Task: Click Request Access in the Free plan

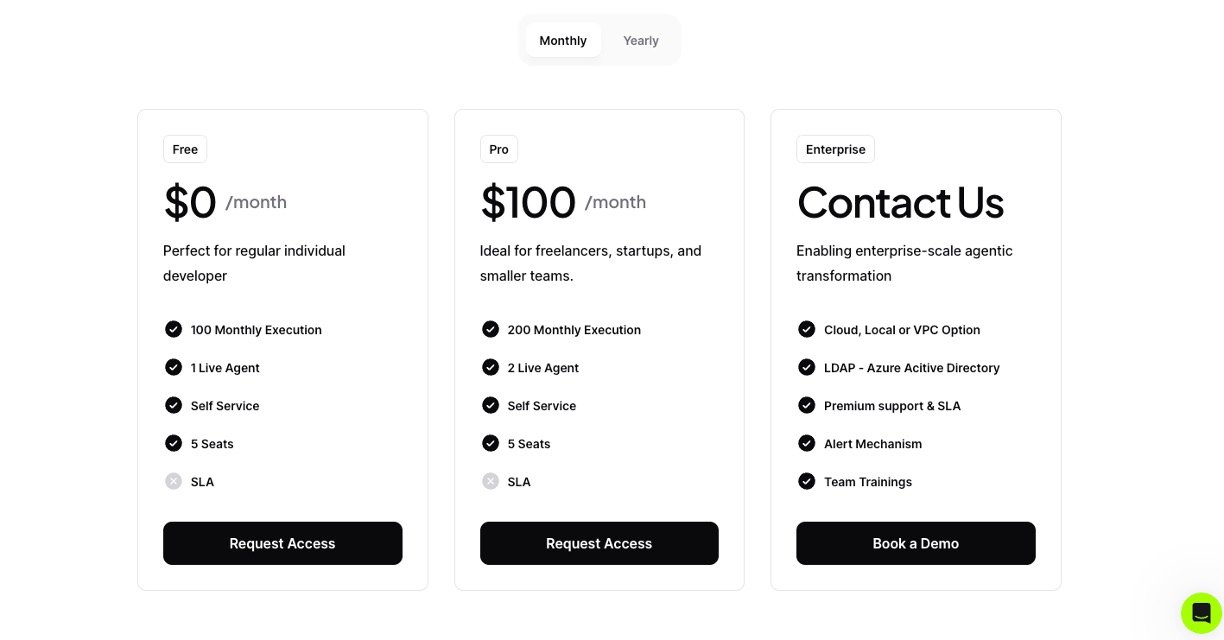Action: click(x=282, y=543)
